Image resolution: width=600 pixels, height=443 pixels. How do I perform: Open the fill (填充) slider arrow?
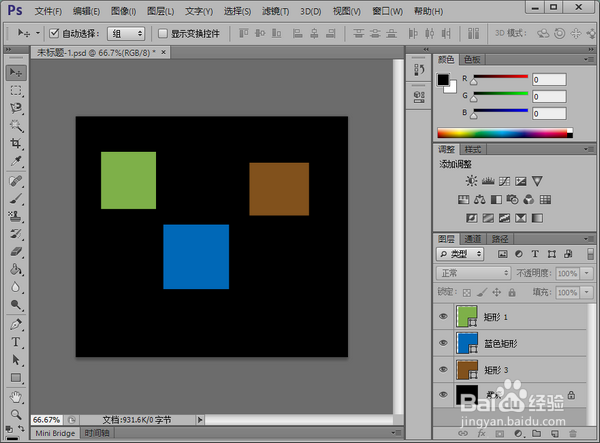click(586, 293)
